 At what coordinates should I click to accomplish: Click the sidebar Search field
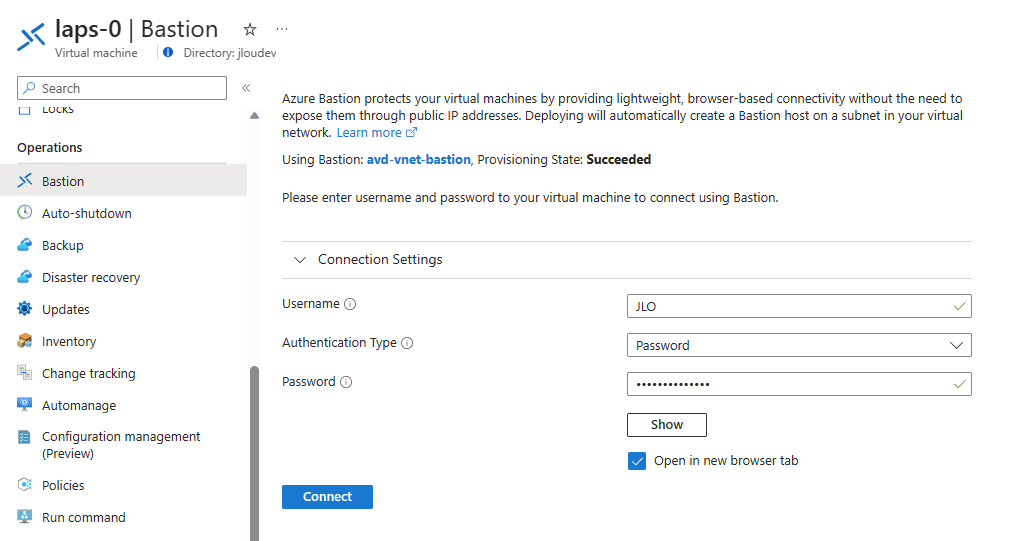[122, 88]
